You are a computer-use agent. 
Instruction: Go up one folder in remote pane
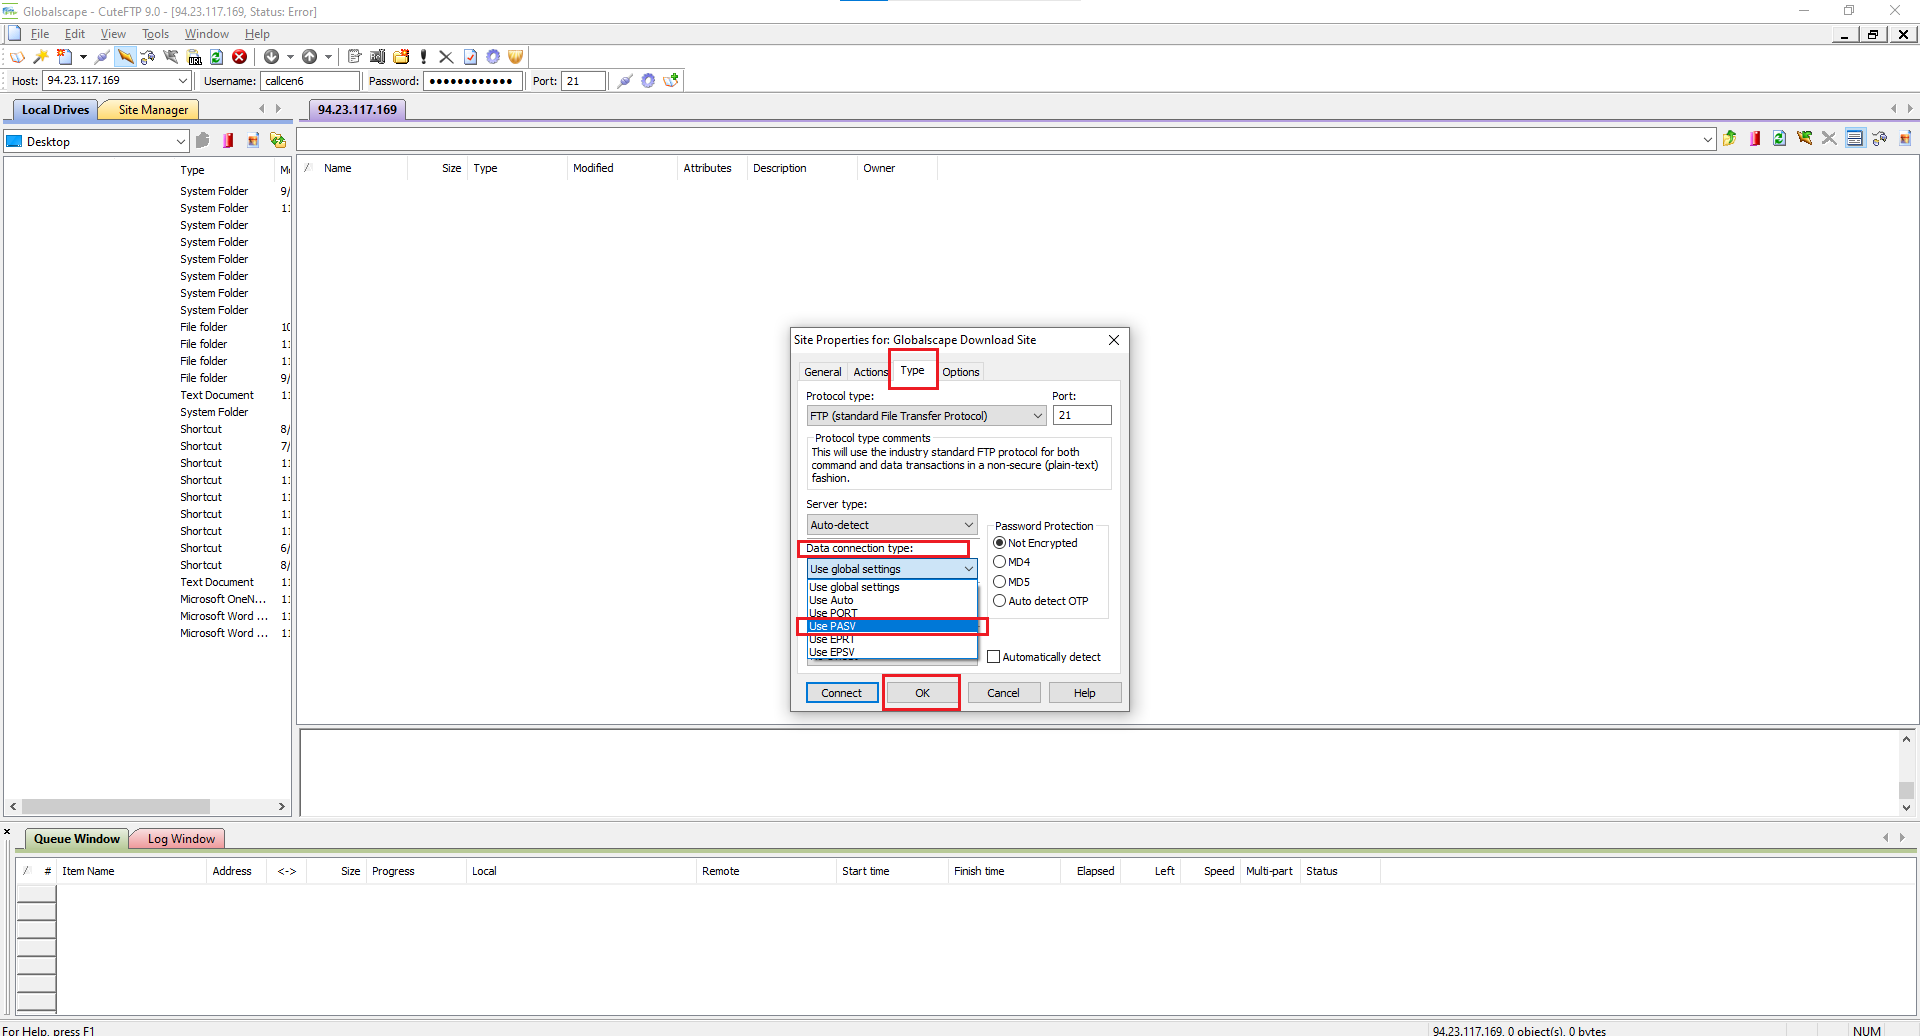point(1729,139)
